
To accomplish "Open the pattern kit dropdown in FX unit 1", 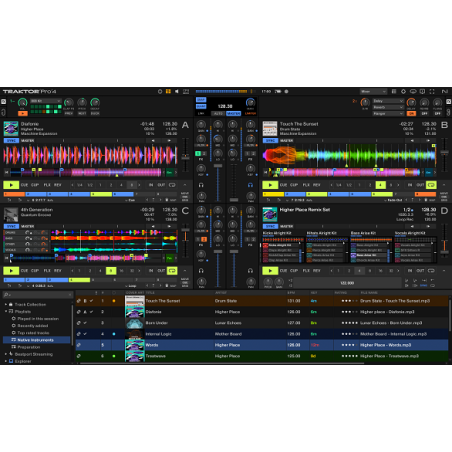I will (x=46, y=101).
